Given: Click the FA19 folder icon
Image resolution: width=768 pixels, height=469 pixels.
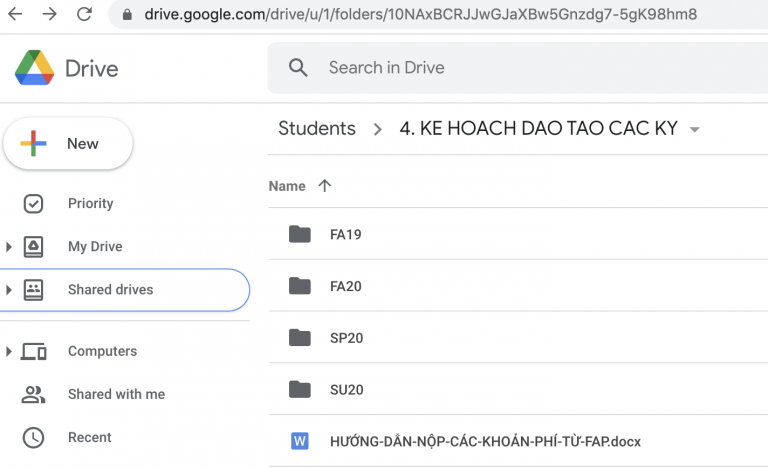Looking at the screenshot, I should 300,234.
